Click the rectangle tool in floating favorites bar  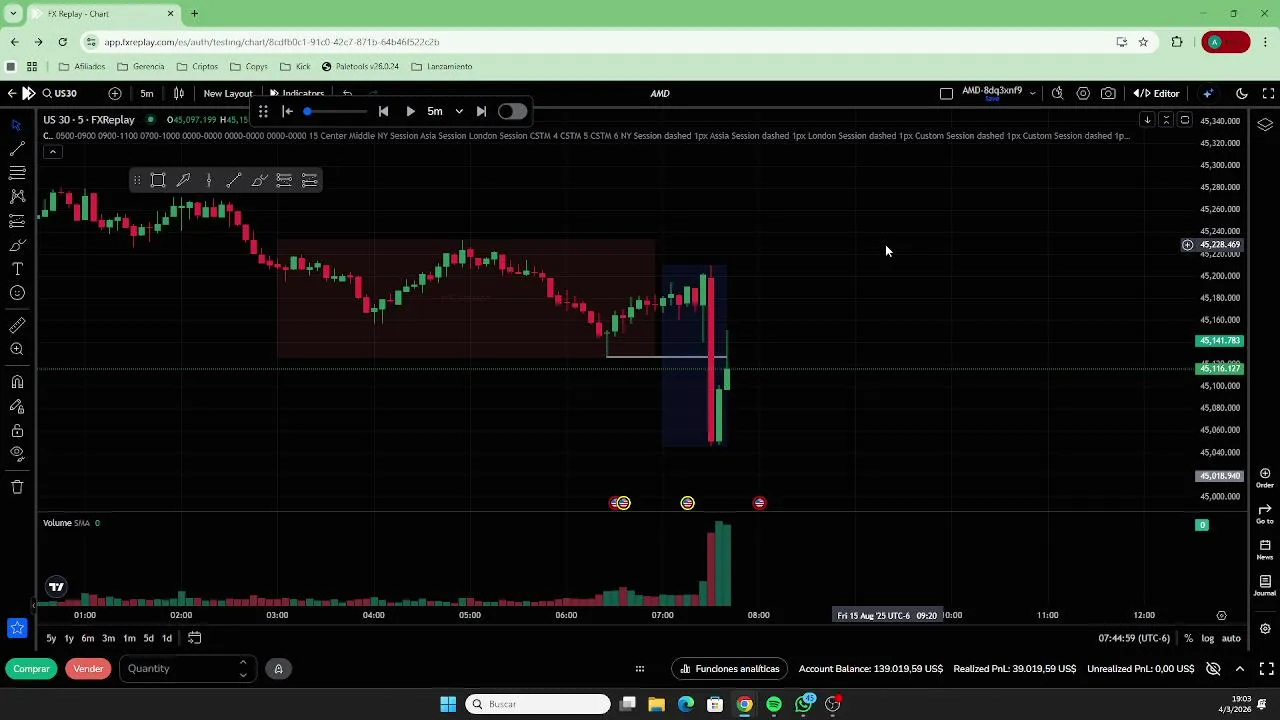click(x=158, y=180)
